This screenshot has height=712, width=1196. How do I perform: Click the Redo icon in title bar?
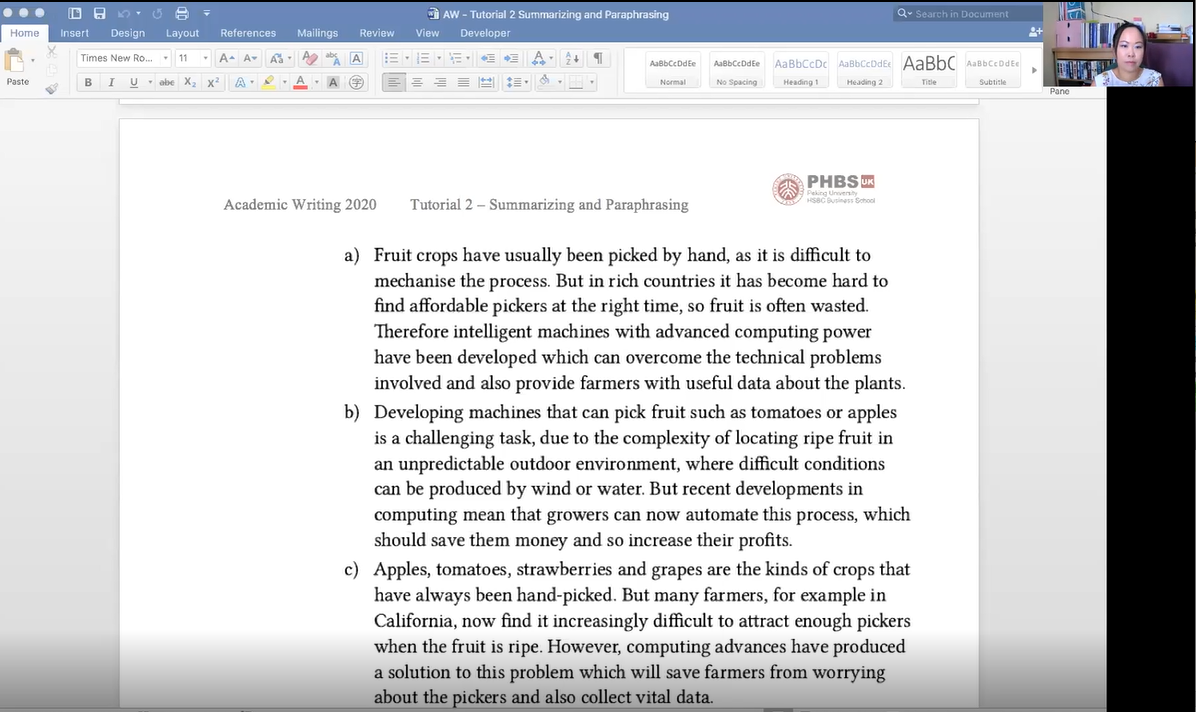(157, 13)
